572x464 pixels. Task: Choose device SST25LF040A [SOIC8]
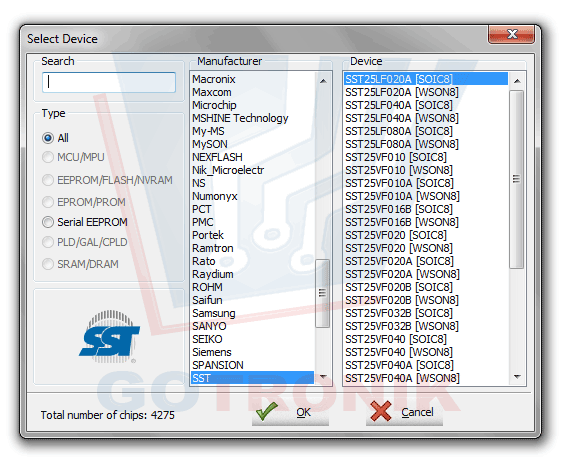click(426, 105)
